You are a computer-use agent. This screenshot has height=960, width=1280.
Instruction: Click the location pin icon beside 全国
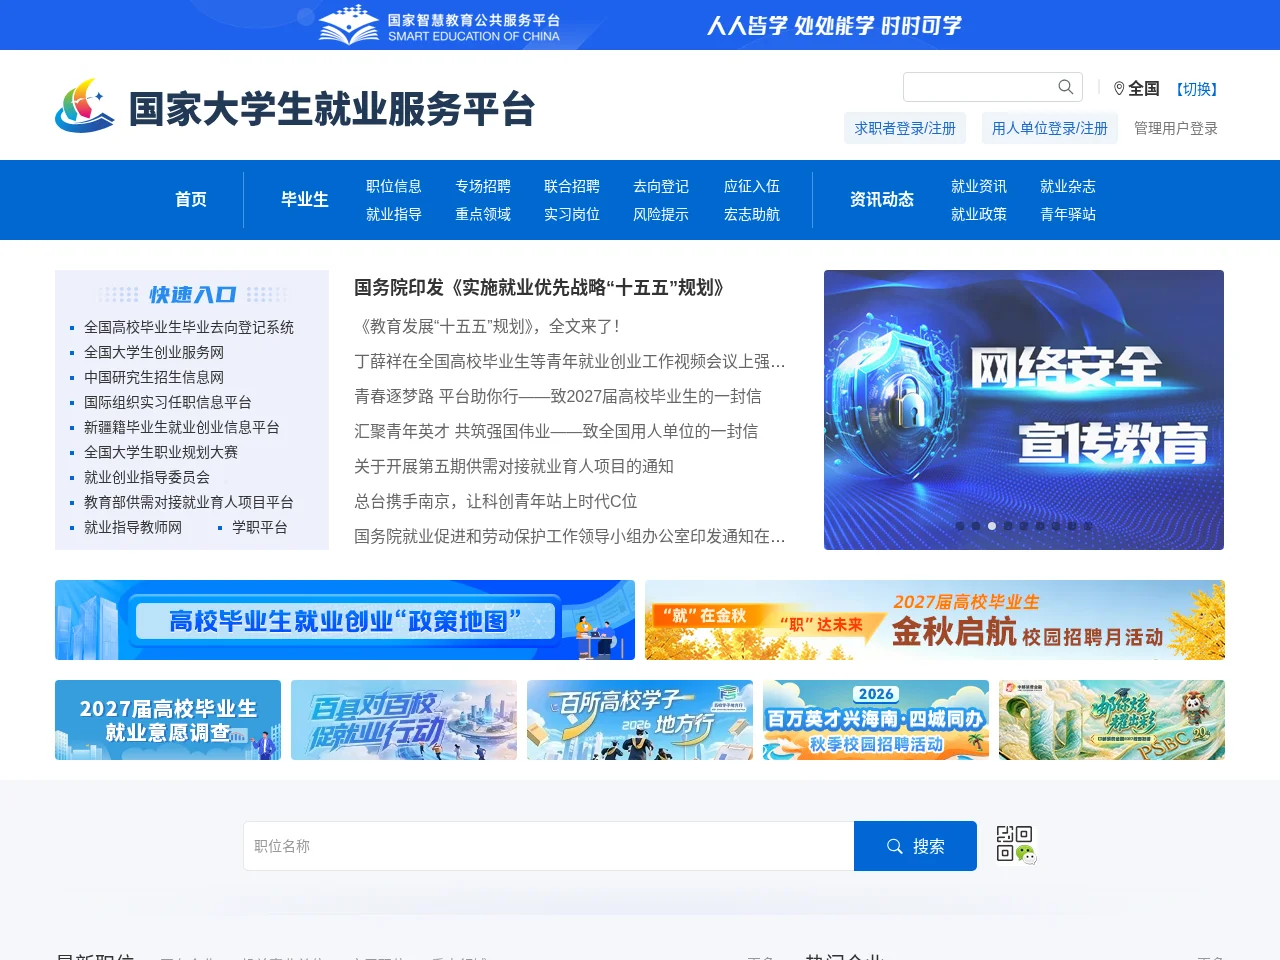(1119, 89)
